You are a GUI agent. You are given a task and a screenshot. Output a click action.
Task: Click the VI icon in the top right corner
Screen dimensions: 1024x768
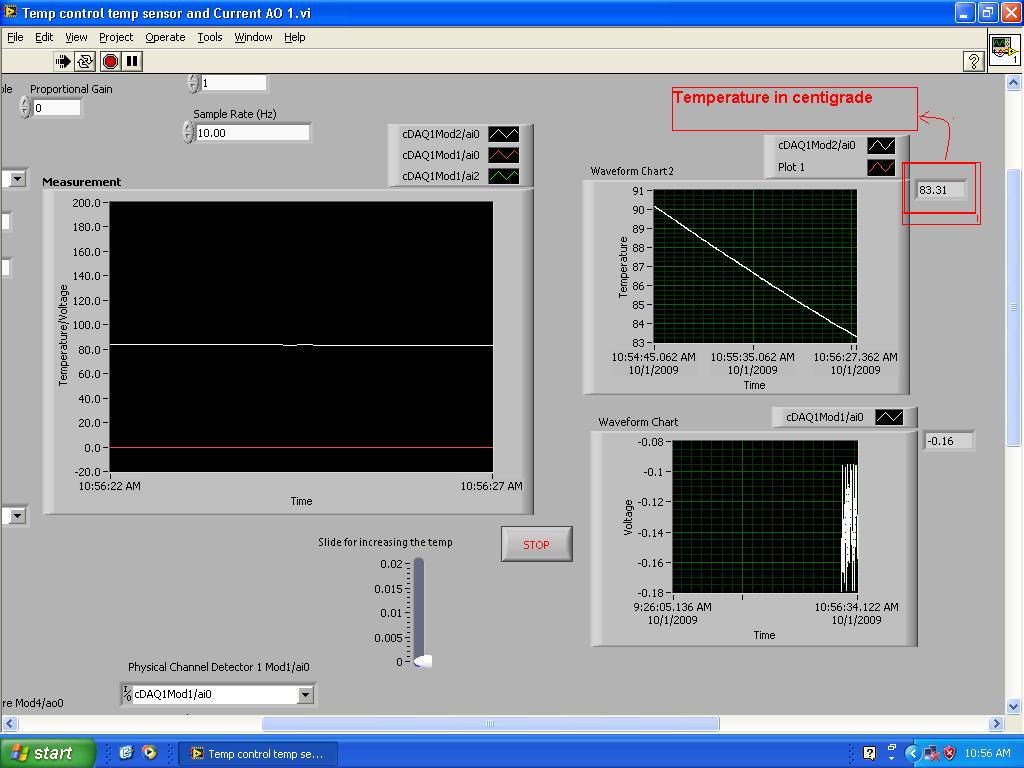pos(1004,50)
